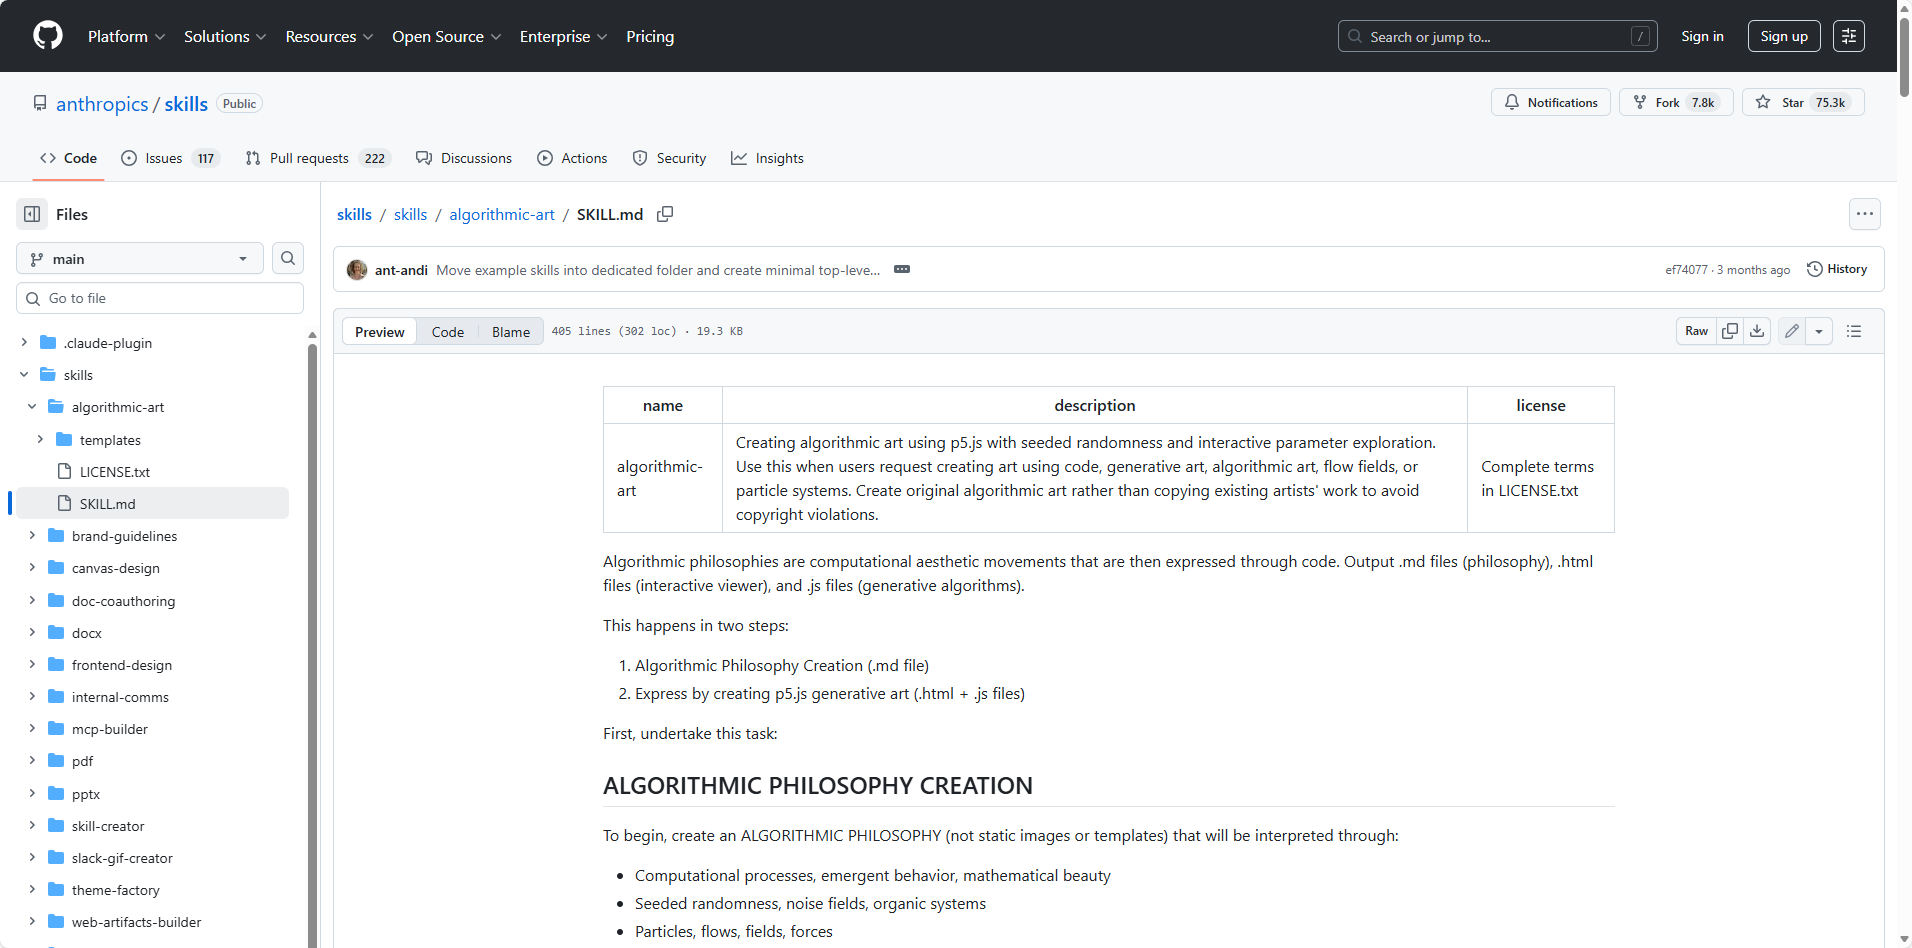This screenshot has width=1912, height=948.
Task: Click the pencil edit file icon
Action: pyautogui.click(x=1792, y=331)
